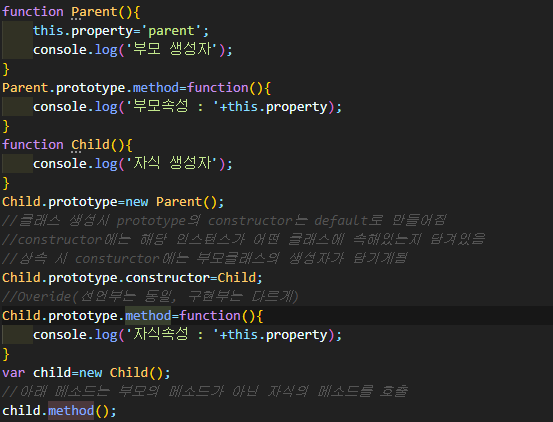This screenshot has height=422, width=553.
Task: Click the name Parent in 'function Parent(){'
Action: pos(94,12)
